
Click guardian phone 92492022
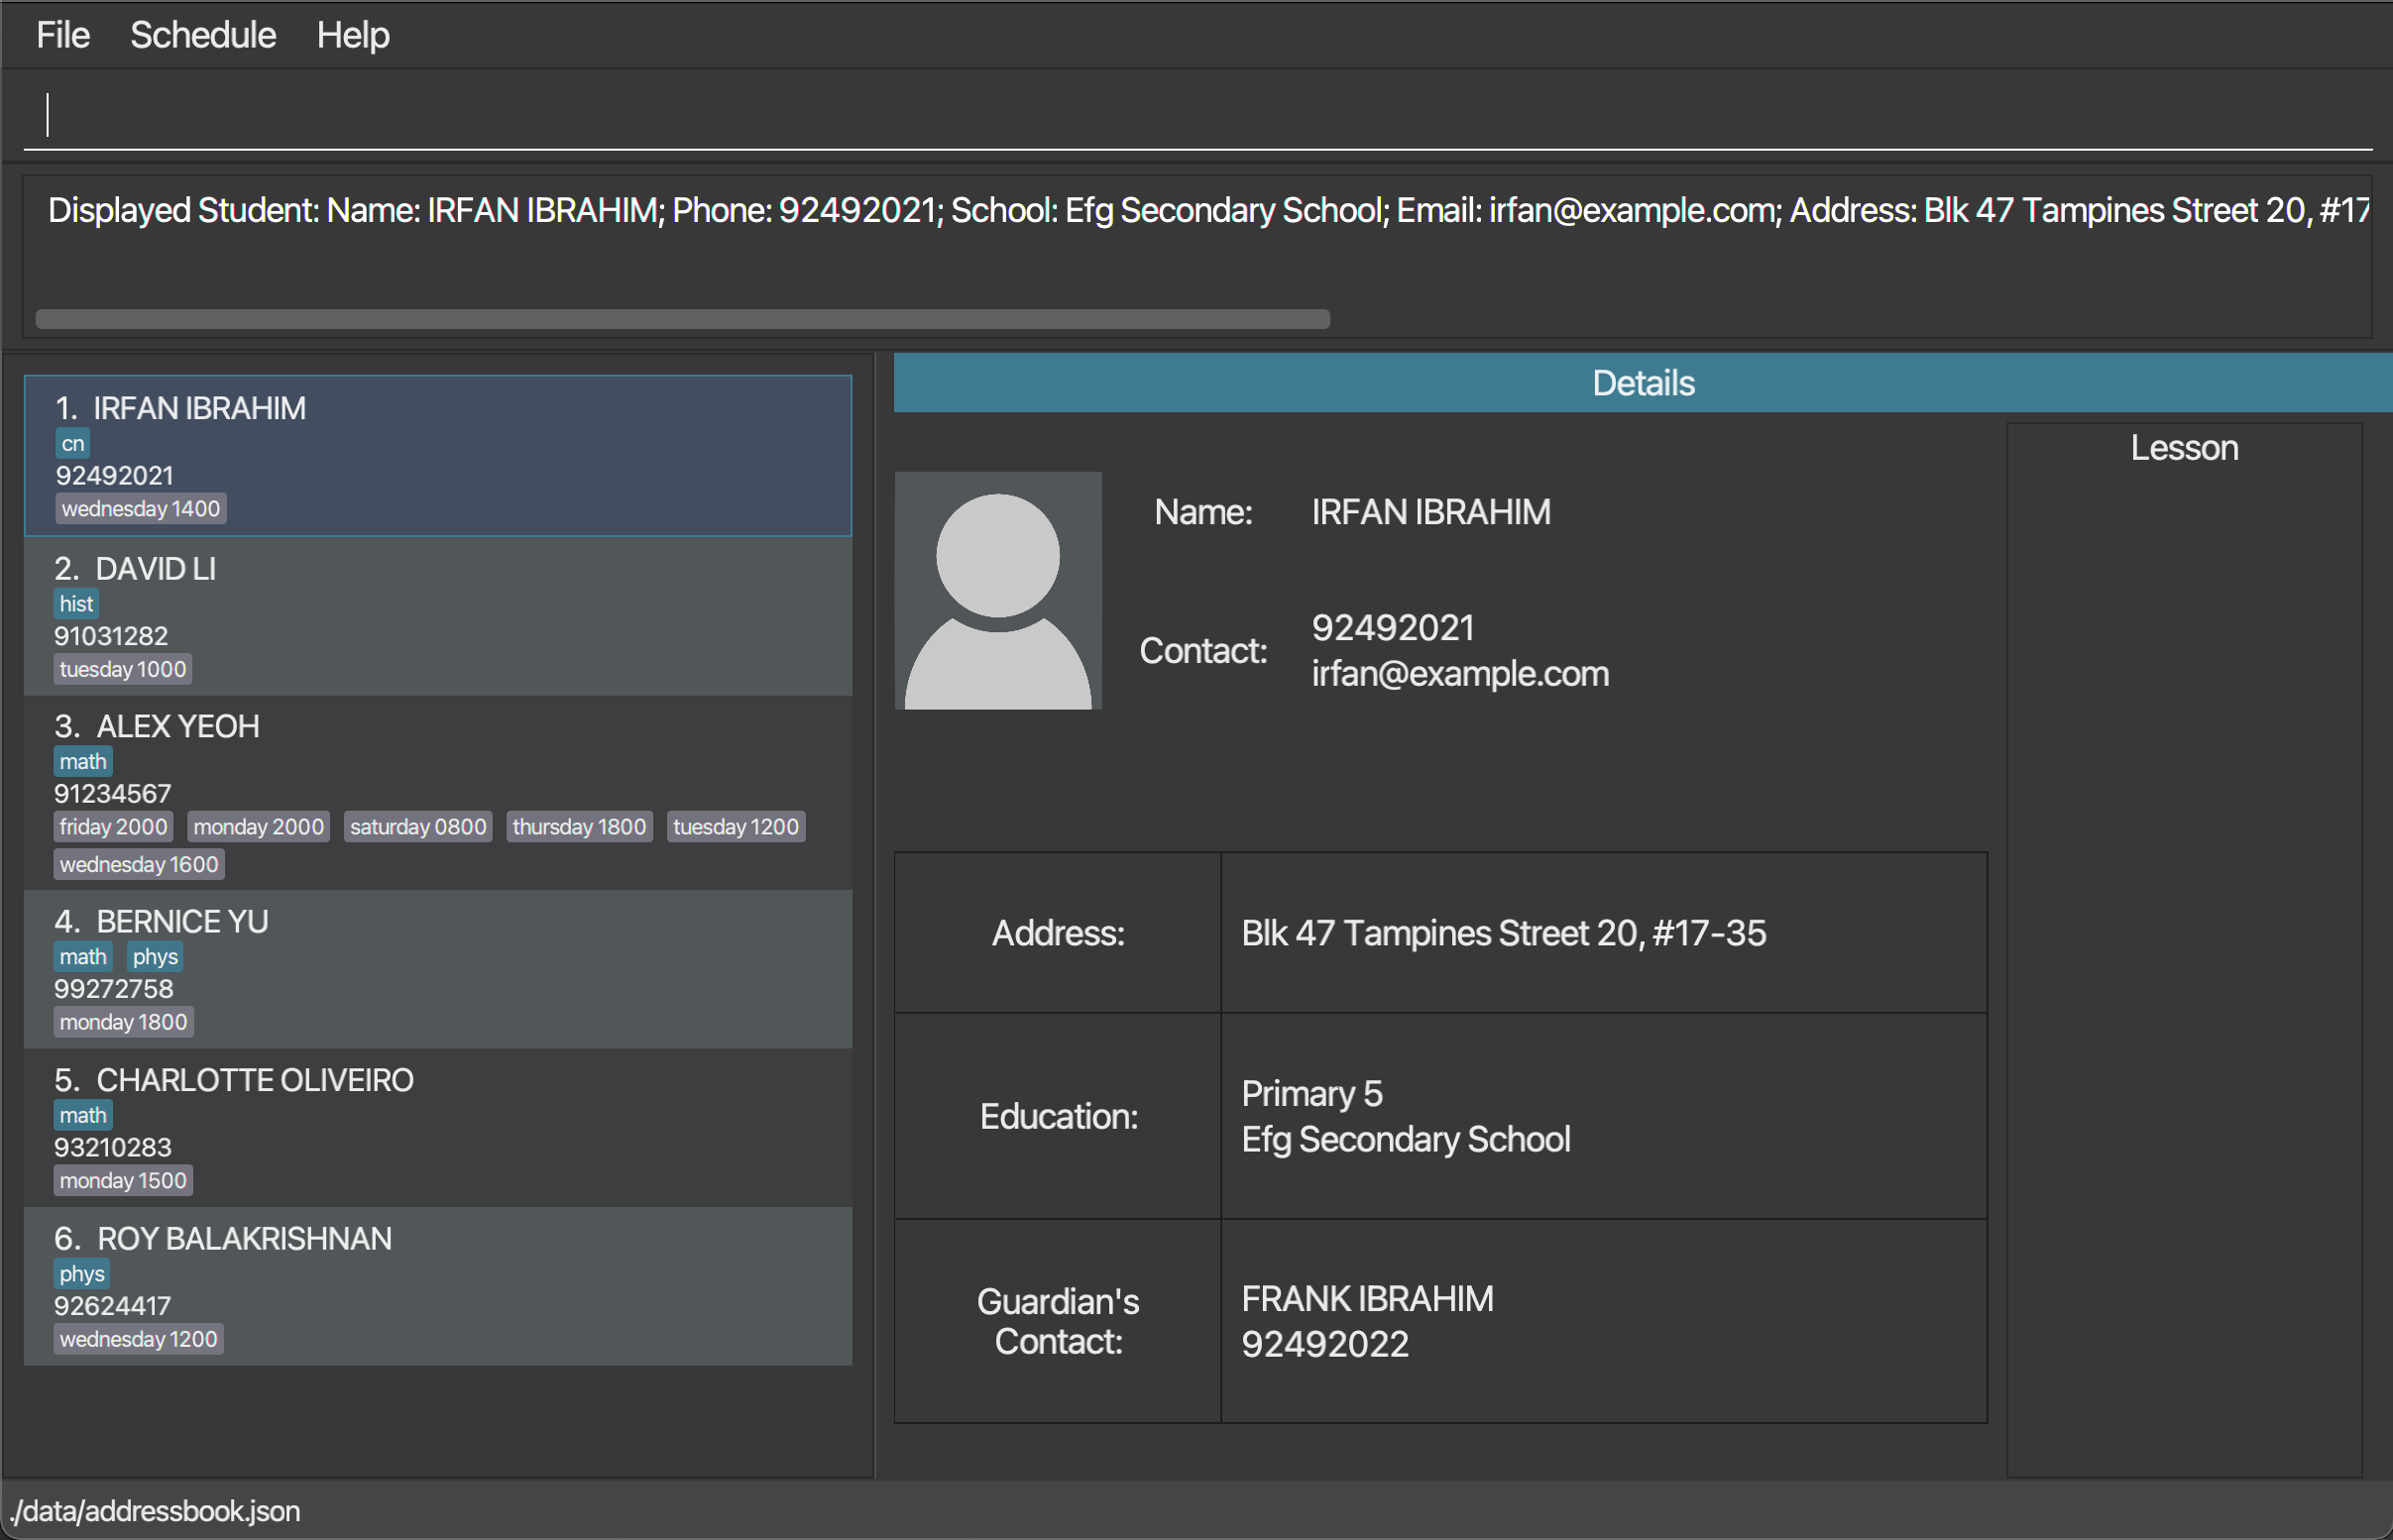coord(1325,1345)
